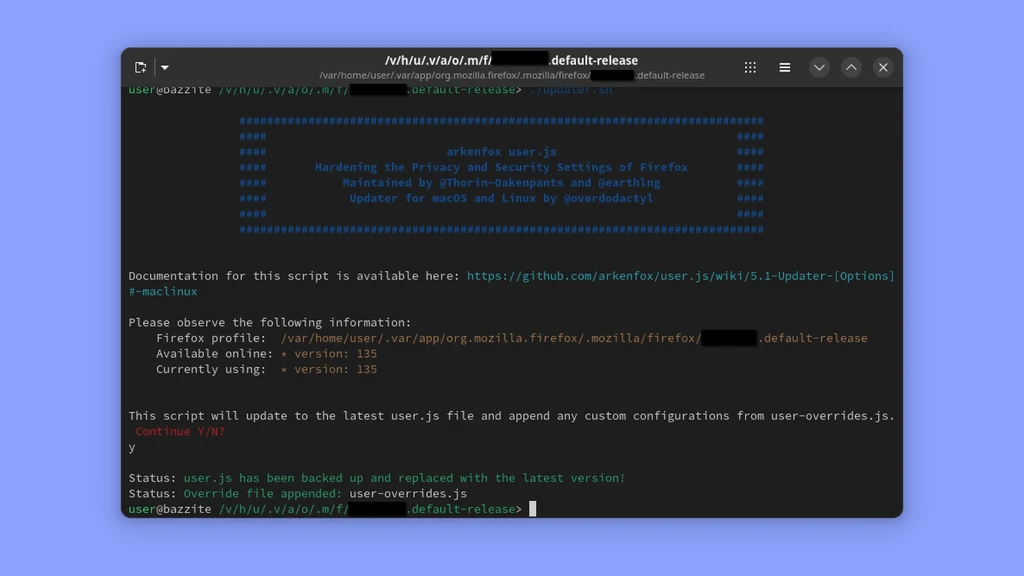Screen dimensions: 1024x576
Task: Open the hamburger main menu
Action: pos(785,67)
